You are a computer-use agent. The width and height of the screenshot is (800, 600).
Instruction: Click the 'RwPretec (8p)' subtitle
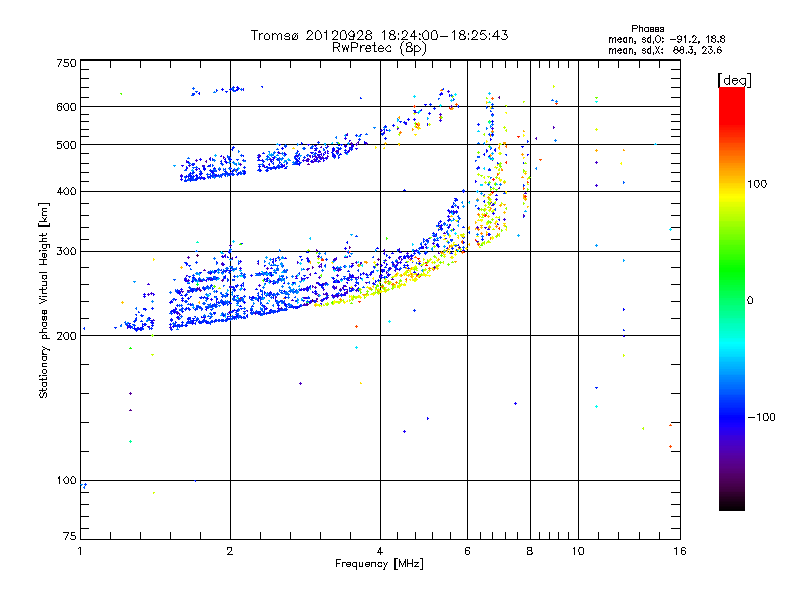pos(379,48)
